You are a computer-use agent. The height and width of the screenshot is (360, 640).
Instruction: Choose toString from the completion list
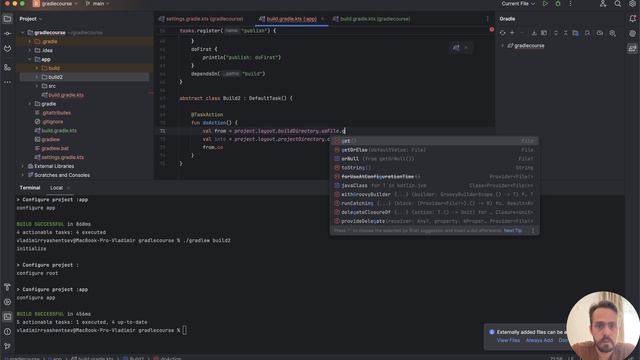point(434,168)
